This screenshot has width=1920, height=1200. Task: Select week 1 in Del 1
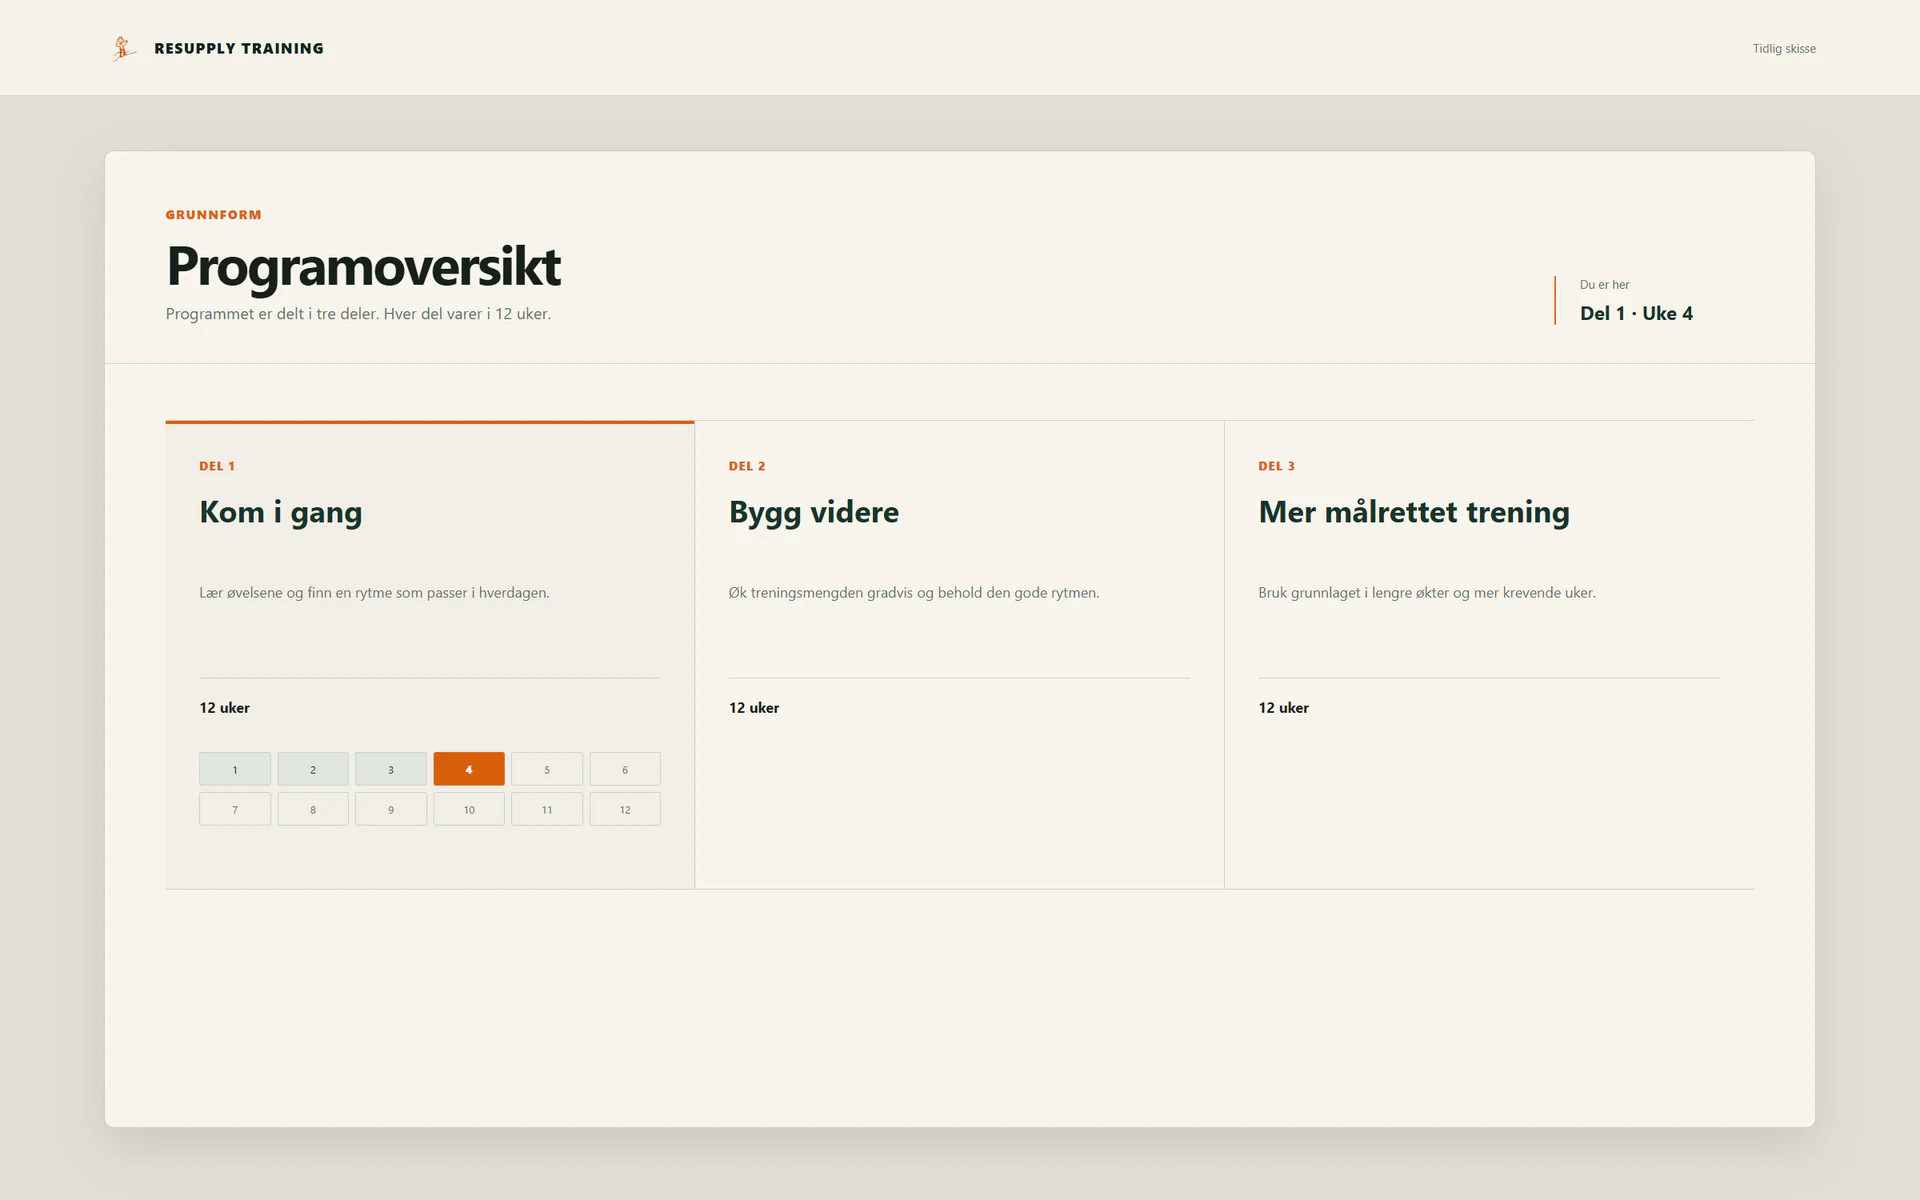(x=235, y=769)
